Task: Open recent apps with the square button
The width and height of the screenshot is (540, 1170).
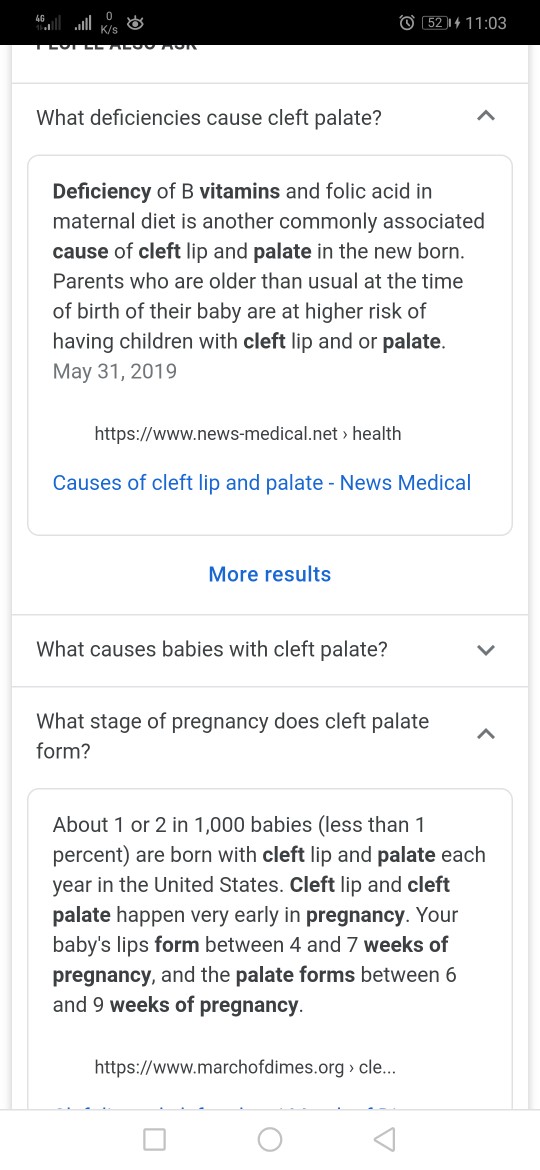Action: click(x=154, y=1139)
